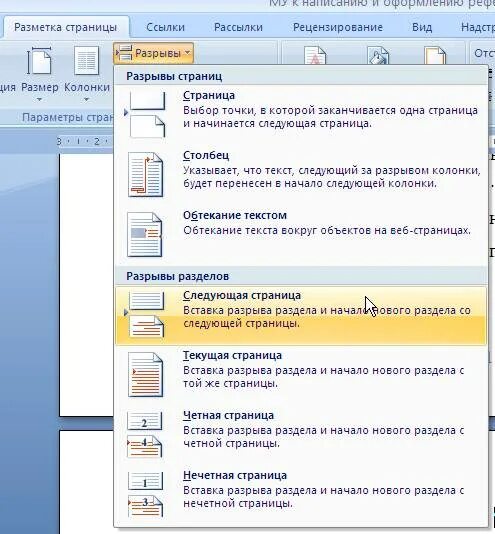Viewport: 495px width, 534px height.
Task: Select Четная страница section break
Action: point(301,435)
